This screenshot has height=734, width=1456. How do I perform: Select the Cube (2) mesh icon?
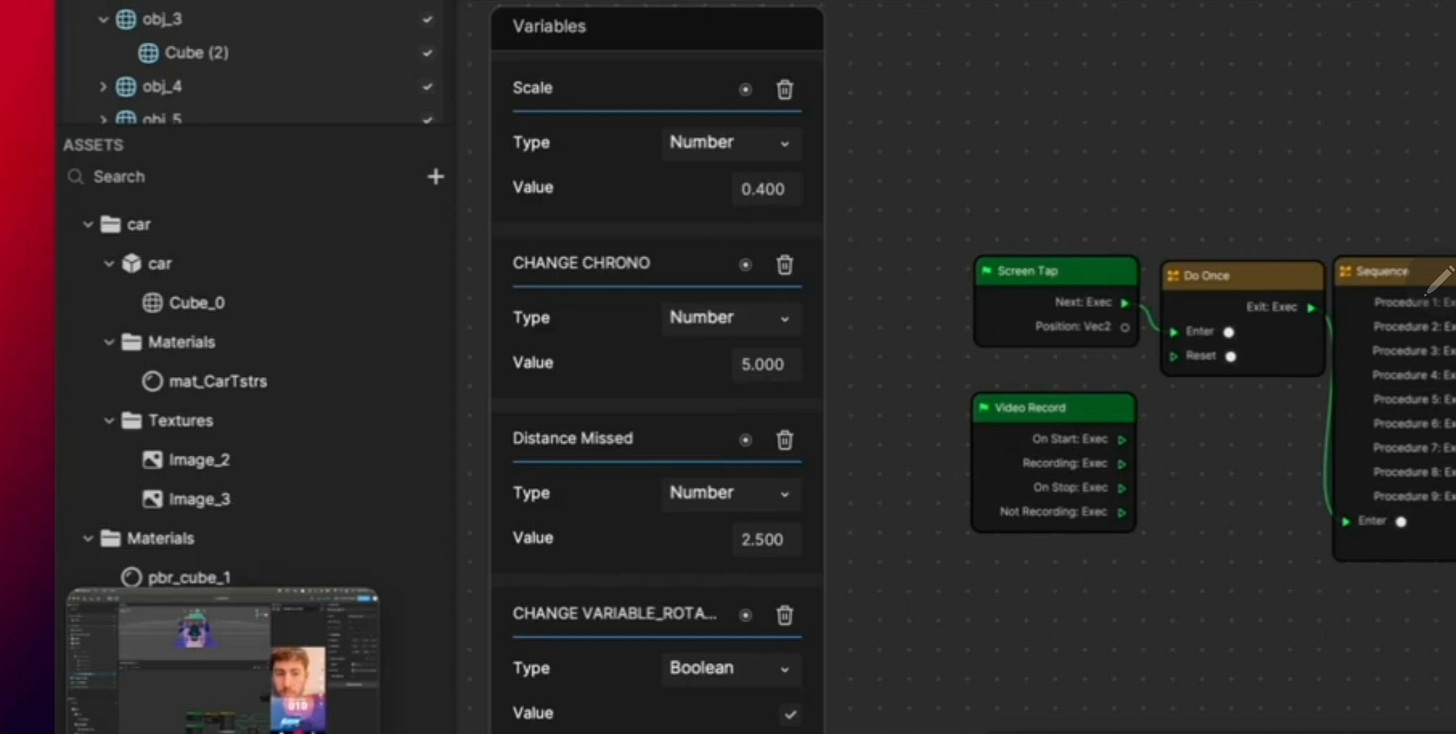(x=148, y=53)
